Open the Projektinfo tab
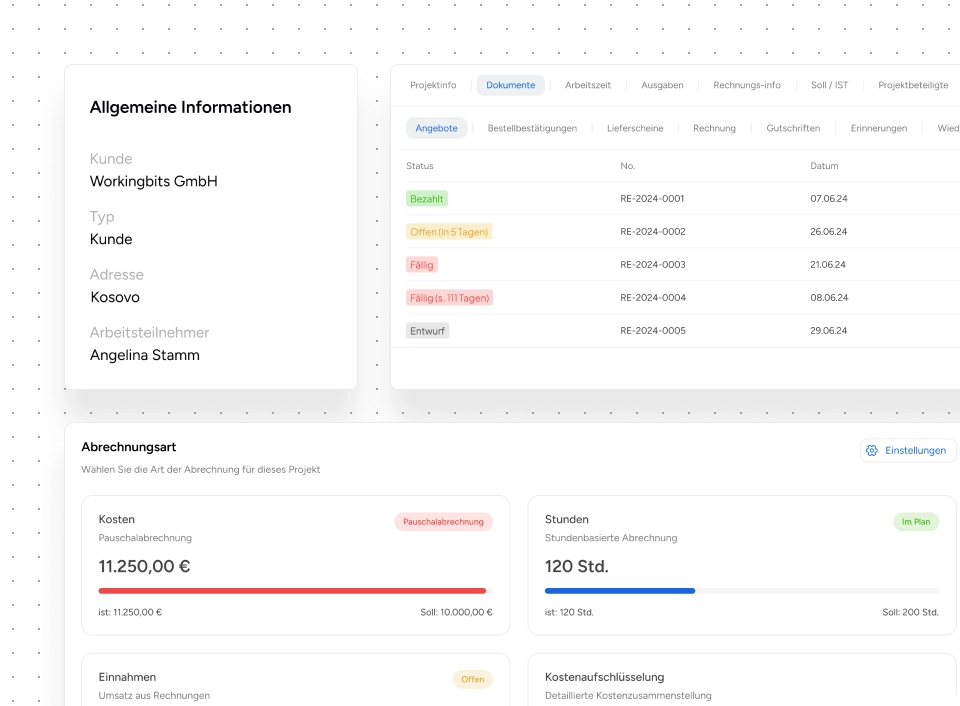 point(433,85)
